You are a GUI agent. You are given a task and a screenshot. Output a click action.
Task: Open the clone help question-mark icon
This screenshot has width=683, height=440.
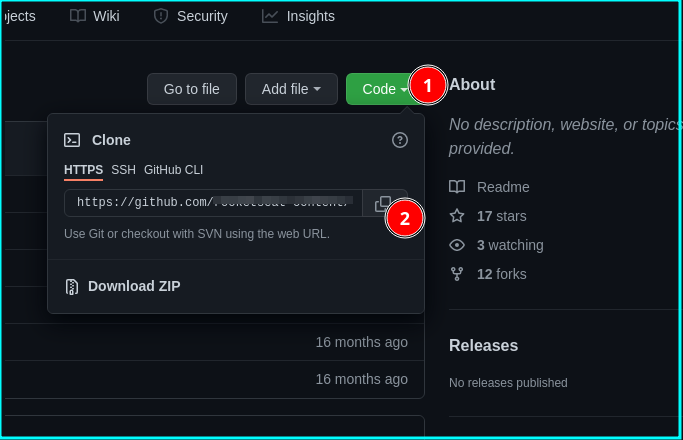[399, 140]
